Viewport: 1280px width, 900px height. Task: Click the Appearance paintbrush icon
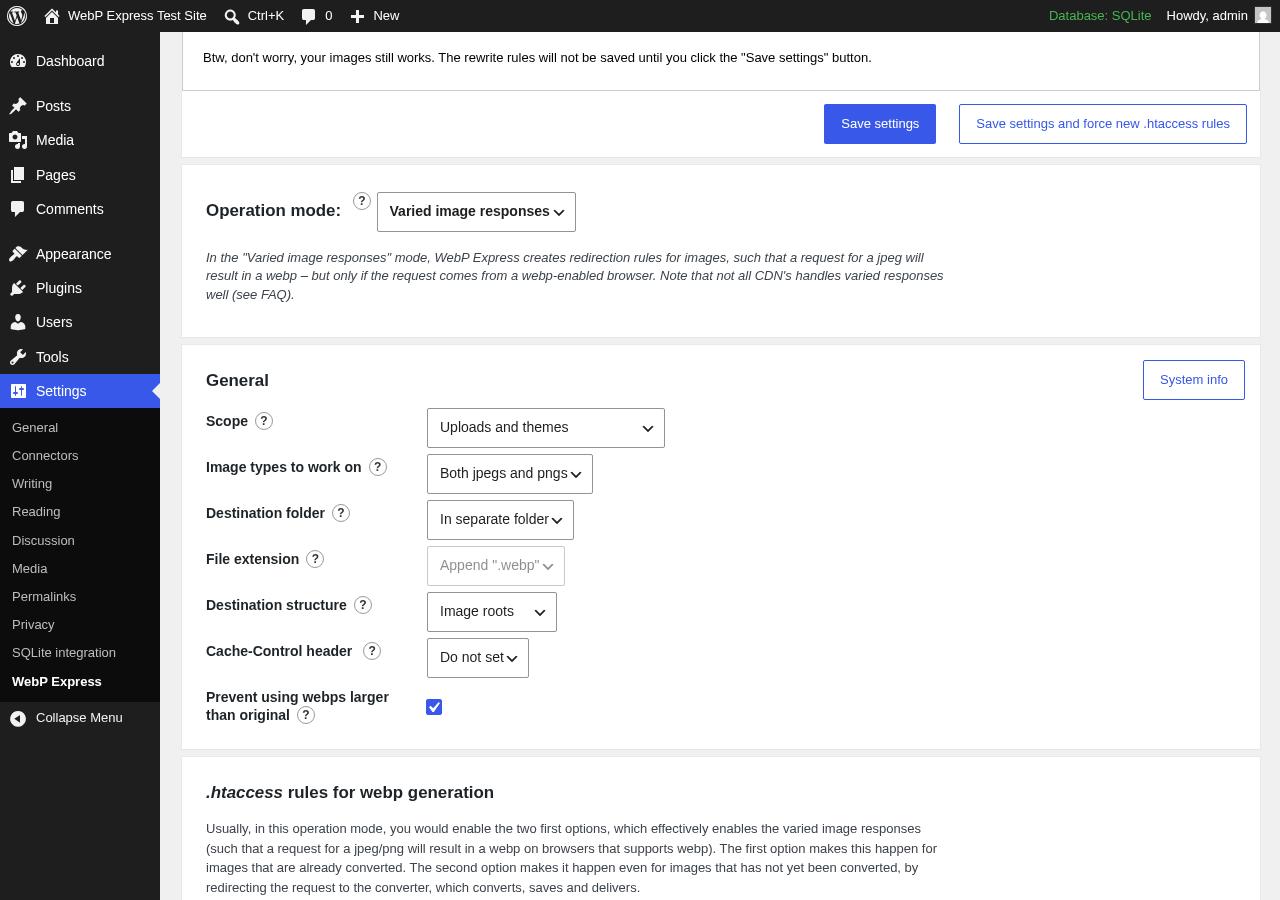[18, 254]
